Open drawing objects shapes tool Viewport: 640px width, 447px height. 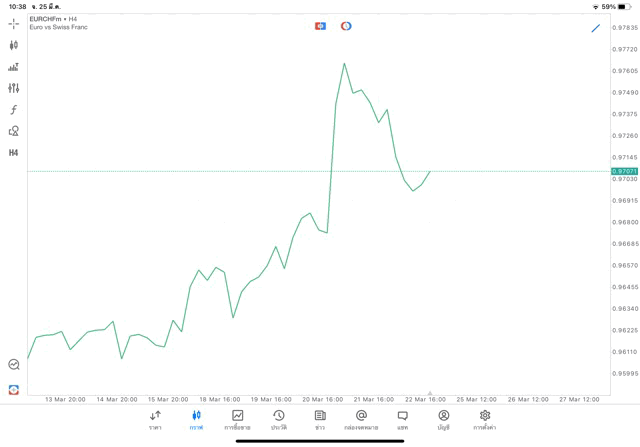(x=14, y=131)
